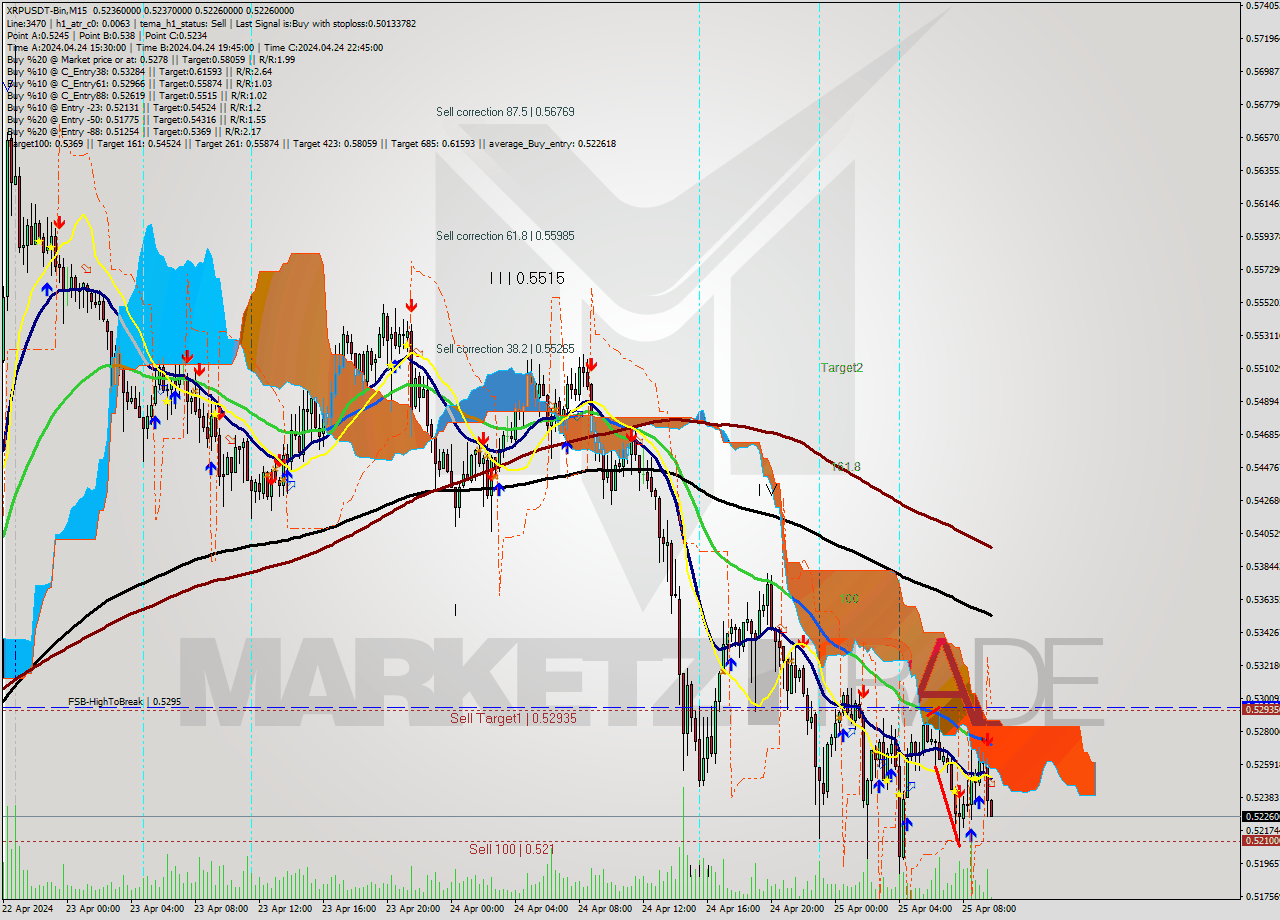Click the green 'Target2' label
Image resolution: width=1280 pixels, height=920 pixels.
[842, 367]
